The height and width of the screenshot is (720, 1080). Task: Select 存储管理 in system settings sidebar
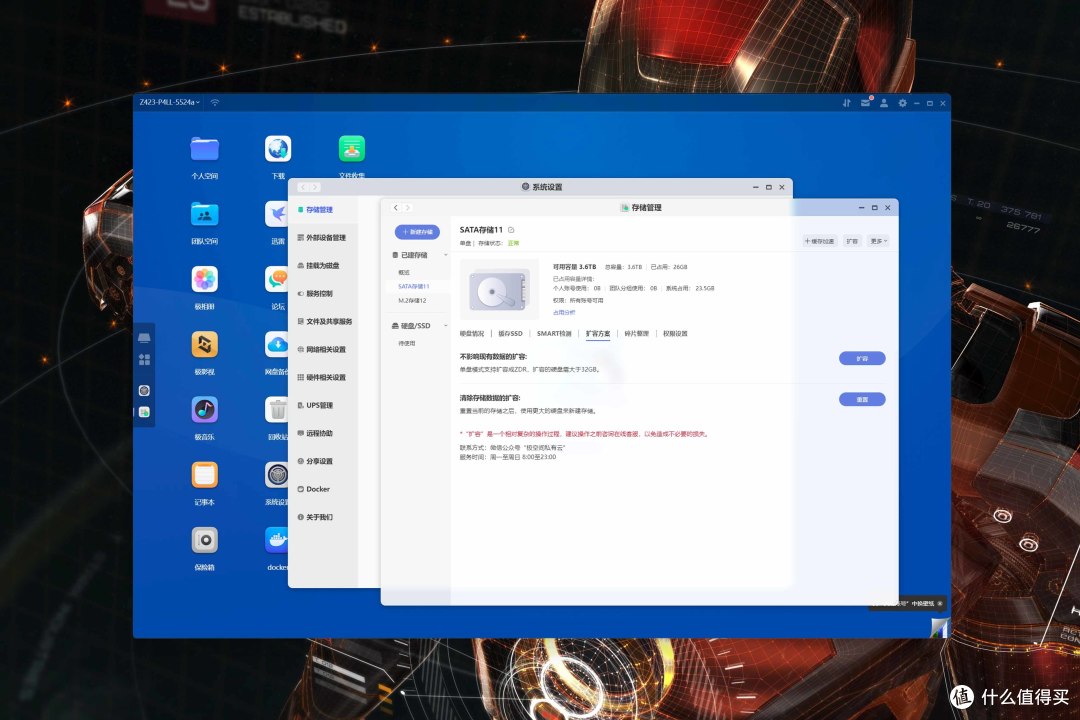[x=323, y=209]
